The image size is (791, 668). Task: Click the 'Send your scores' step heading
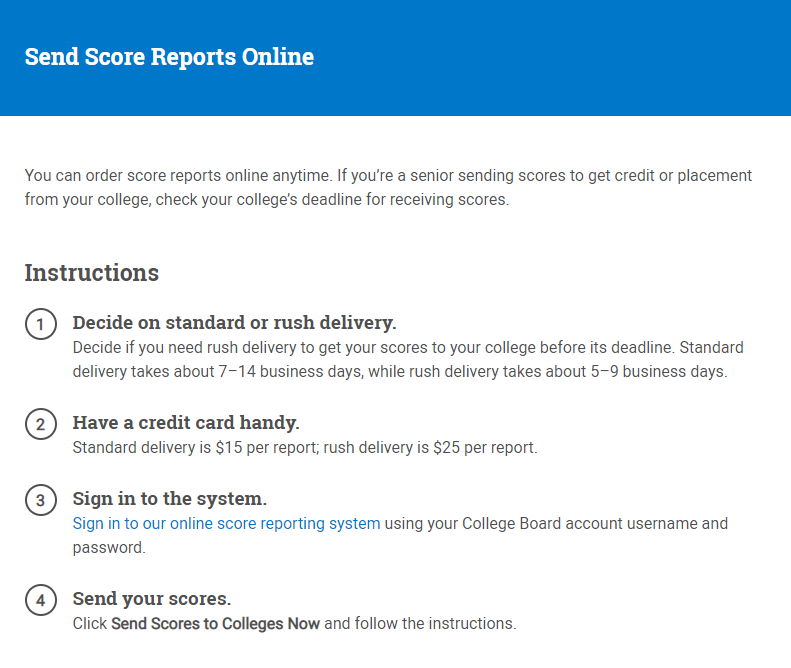151,599
